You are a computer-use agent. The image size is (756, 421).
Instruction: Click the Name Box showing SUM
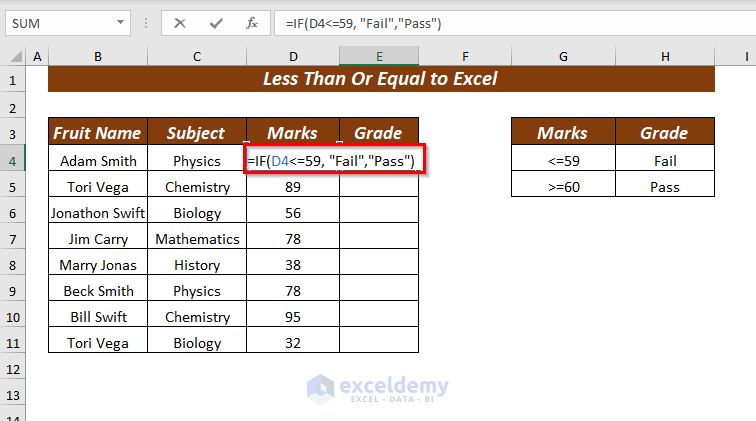[68, 23]
